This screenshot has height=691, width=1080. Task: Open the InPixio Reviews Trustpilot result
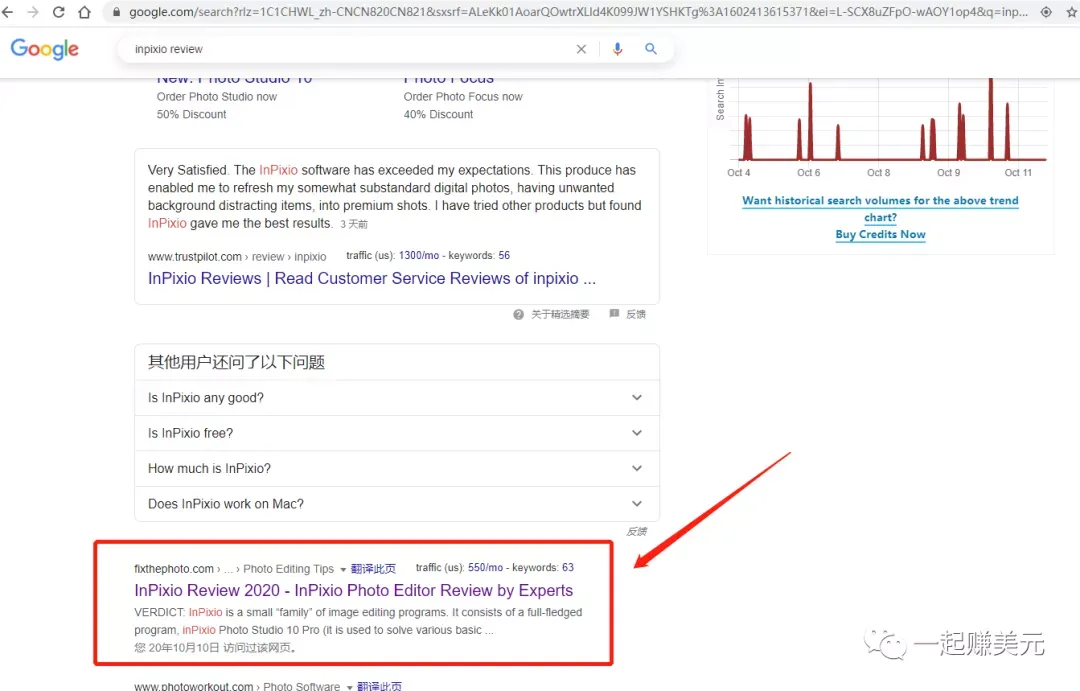(x=372, y=278)
